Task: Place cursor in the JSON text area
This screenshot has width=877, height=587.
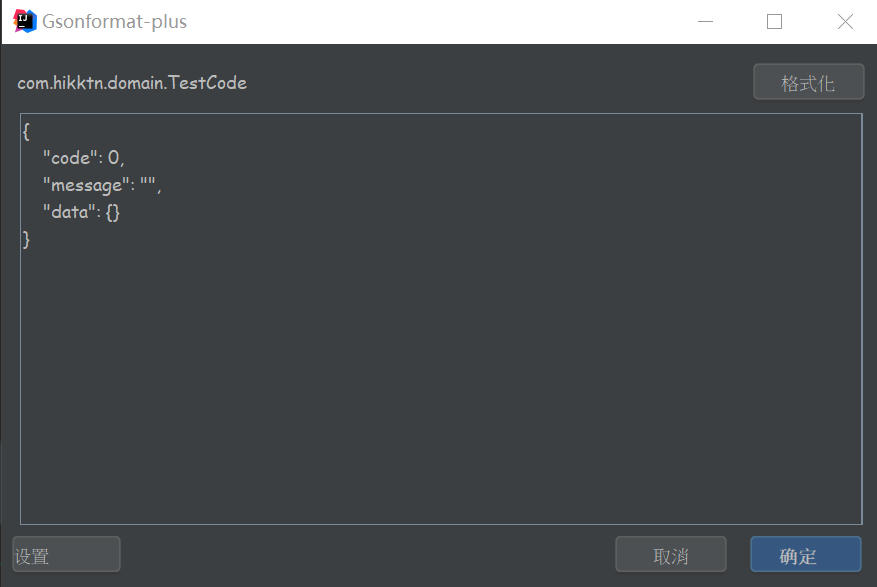Action: click(x=441, y=319)
